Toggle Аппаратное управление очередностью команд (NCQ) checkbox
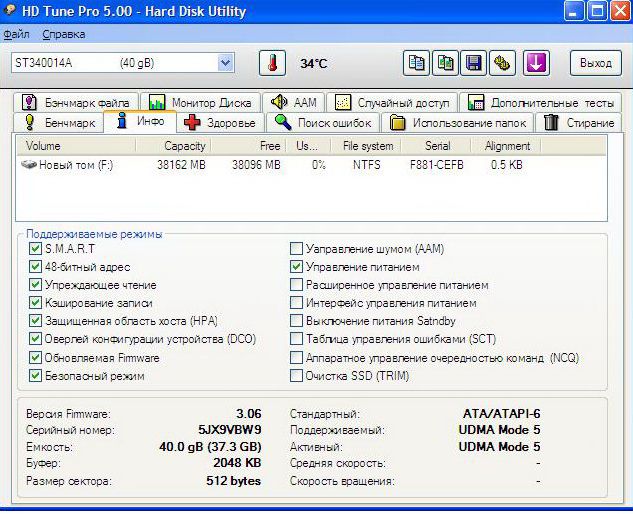 [296, 357]
